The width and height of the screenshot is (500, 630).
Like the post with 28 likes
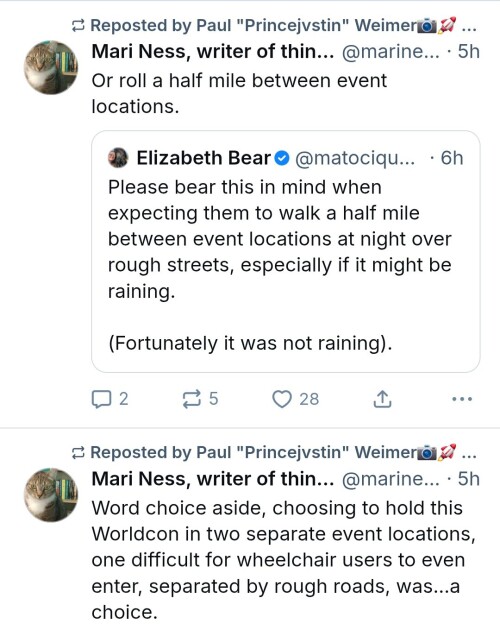(x=295, y=399)
